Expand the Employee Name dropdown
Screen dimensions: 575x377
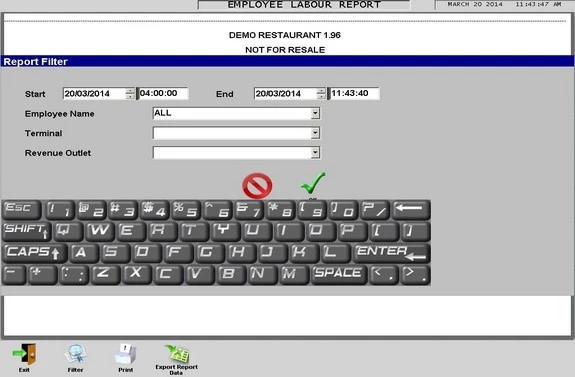[x=315, y=113]
